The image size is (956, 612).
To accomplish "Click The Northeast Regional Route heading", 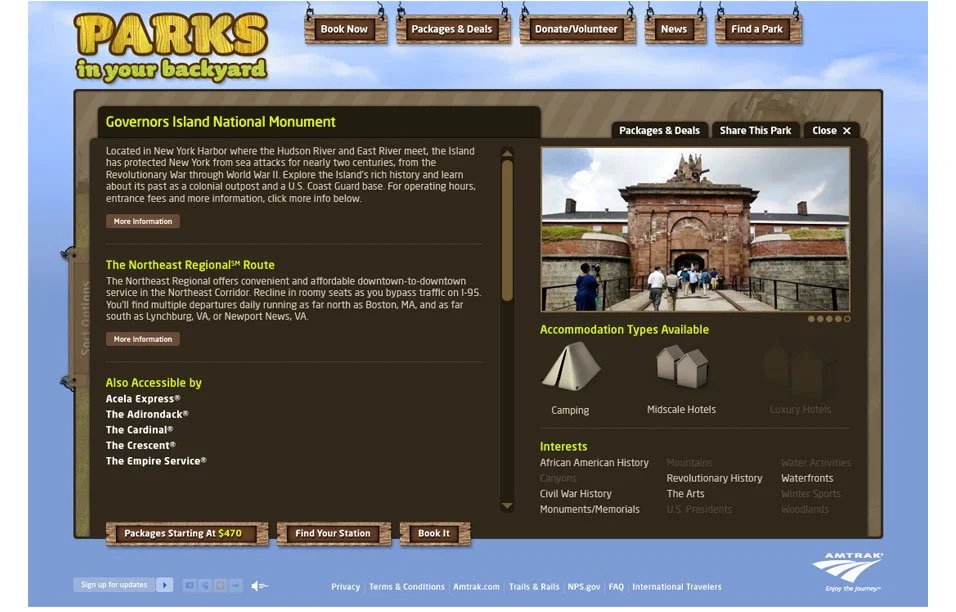I will coord(190,265).
